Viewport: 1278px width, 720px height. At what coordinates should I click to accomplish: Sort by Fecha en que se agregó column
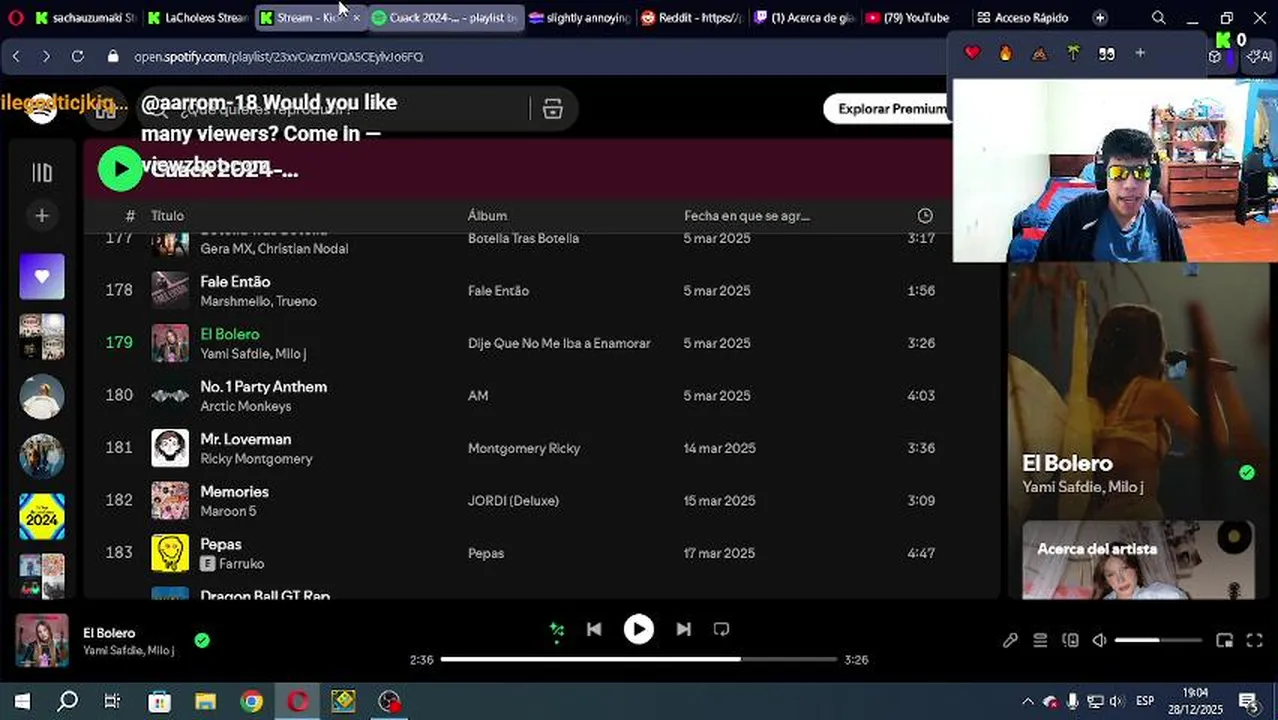point(747,216)
